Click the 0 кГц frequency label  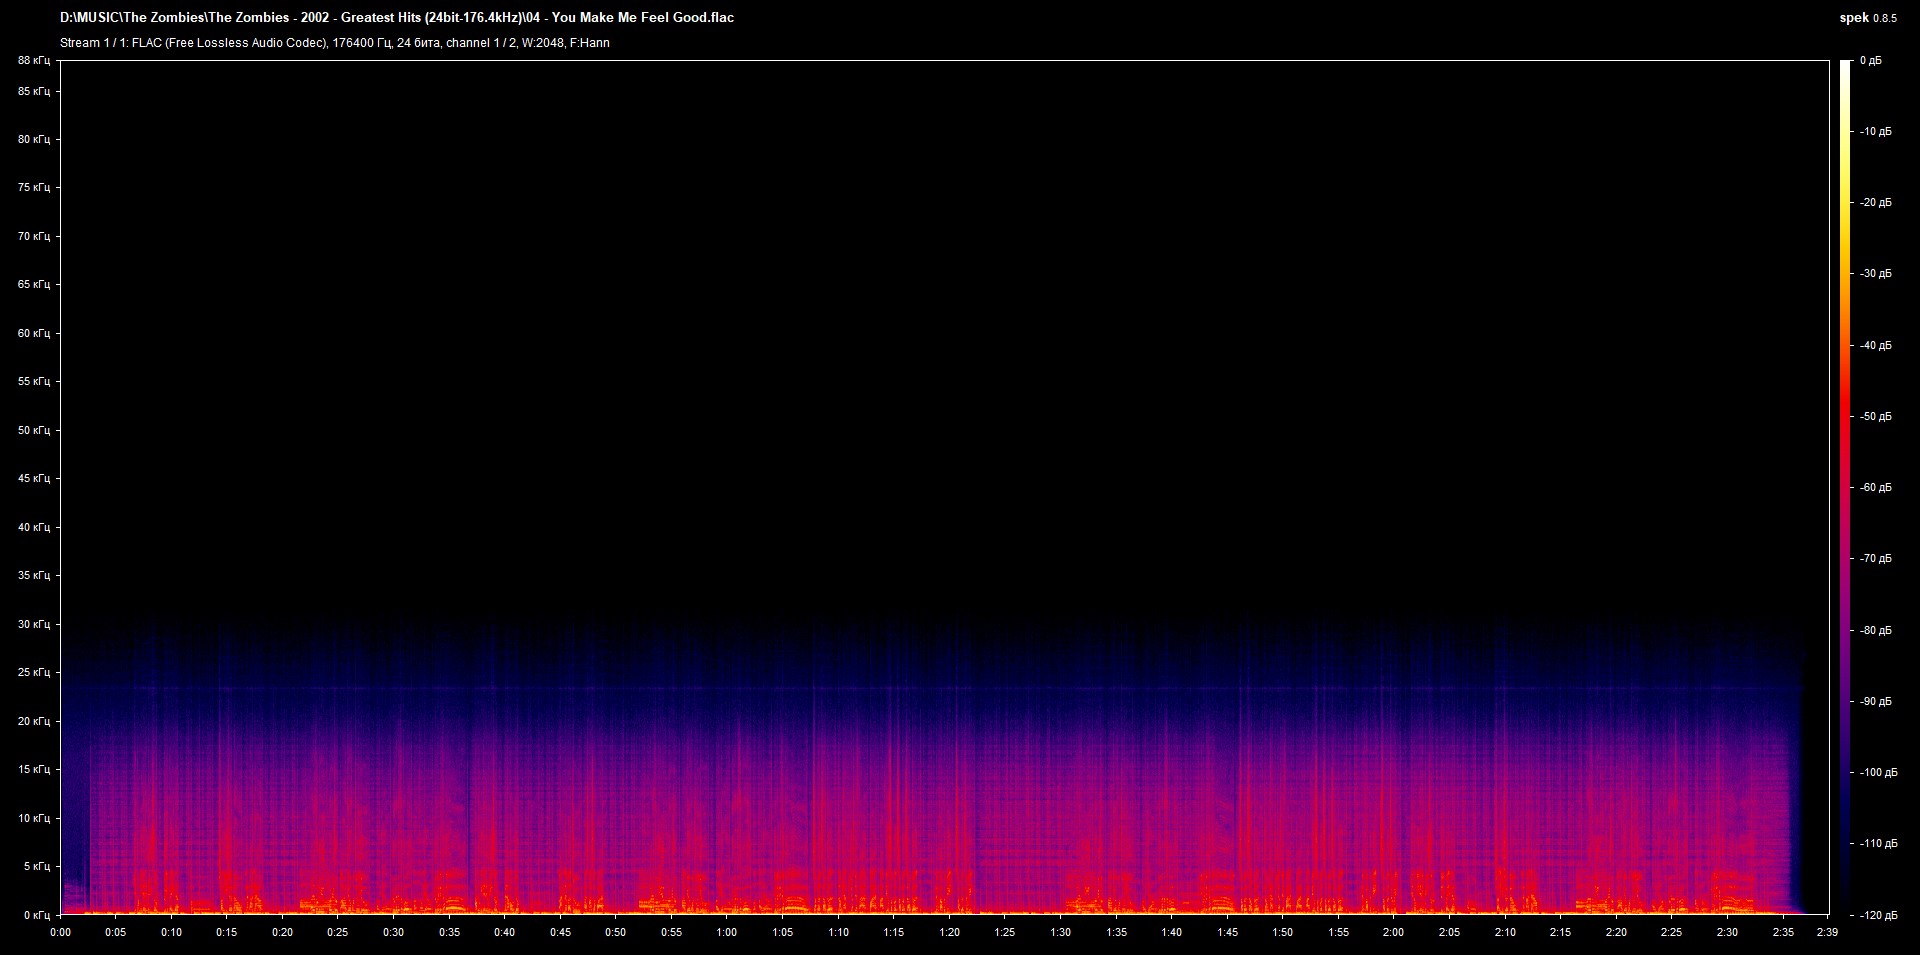pyautogui.click(x=37, y=915)
